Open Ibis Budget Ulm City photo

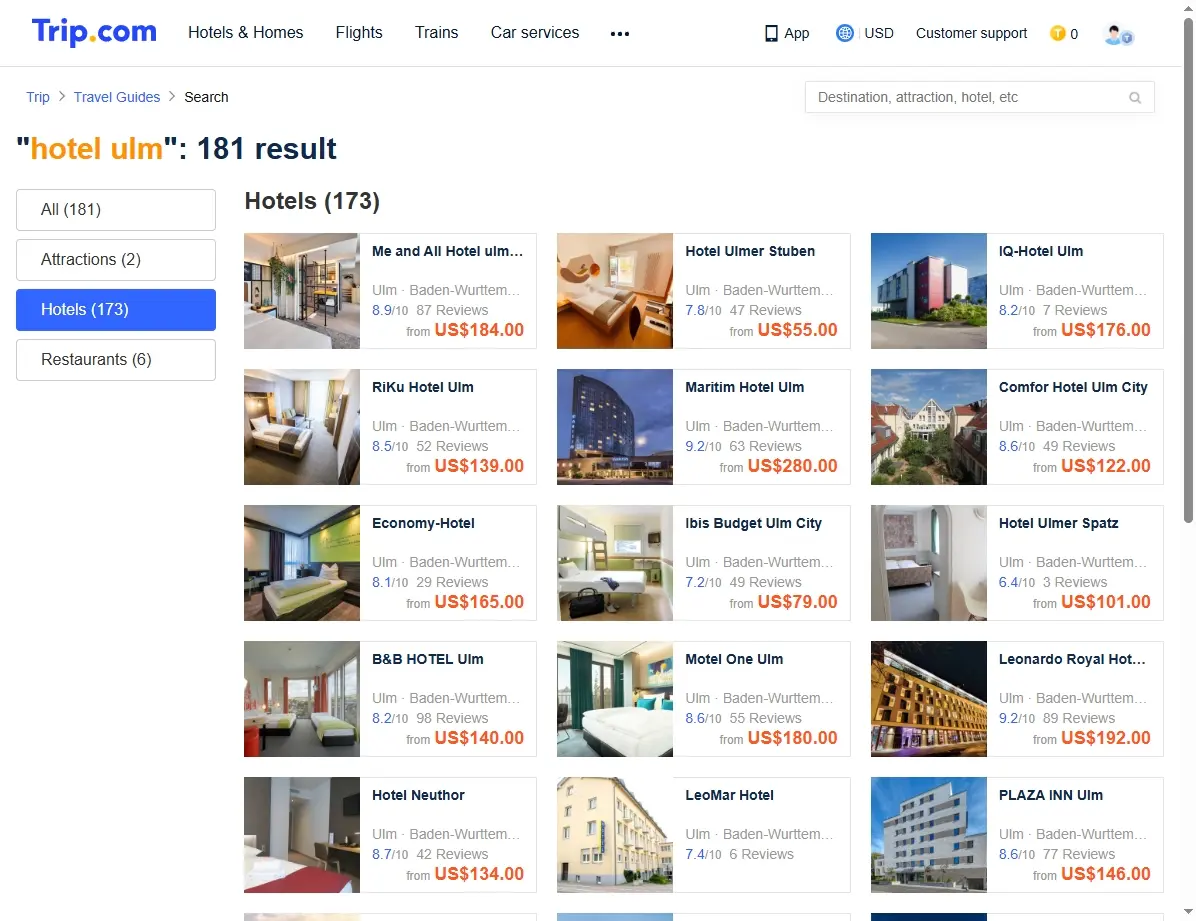coord(615,562)
